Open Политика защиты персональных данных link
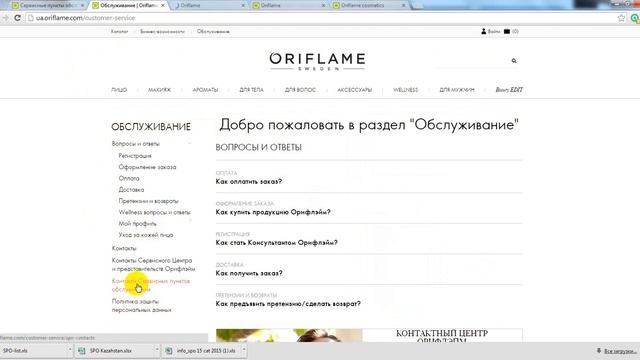Image resolution: width=640 pixels, height=360 pixels. click(141, 306)
